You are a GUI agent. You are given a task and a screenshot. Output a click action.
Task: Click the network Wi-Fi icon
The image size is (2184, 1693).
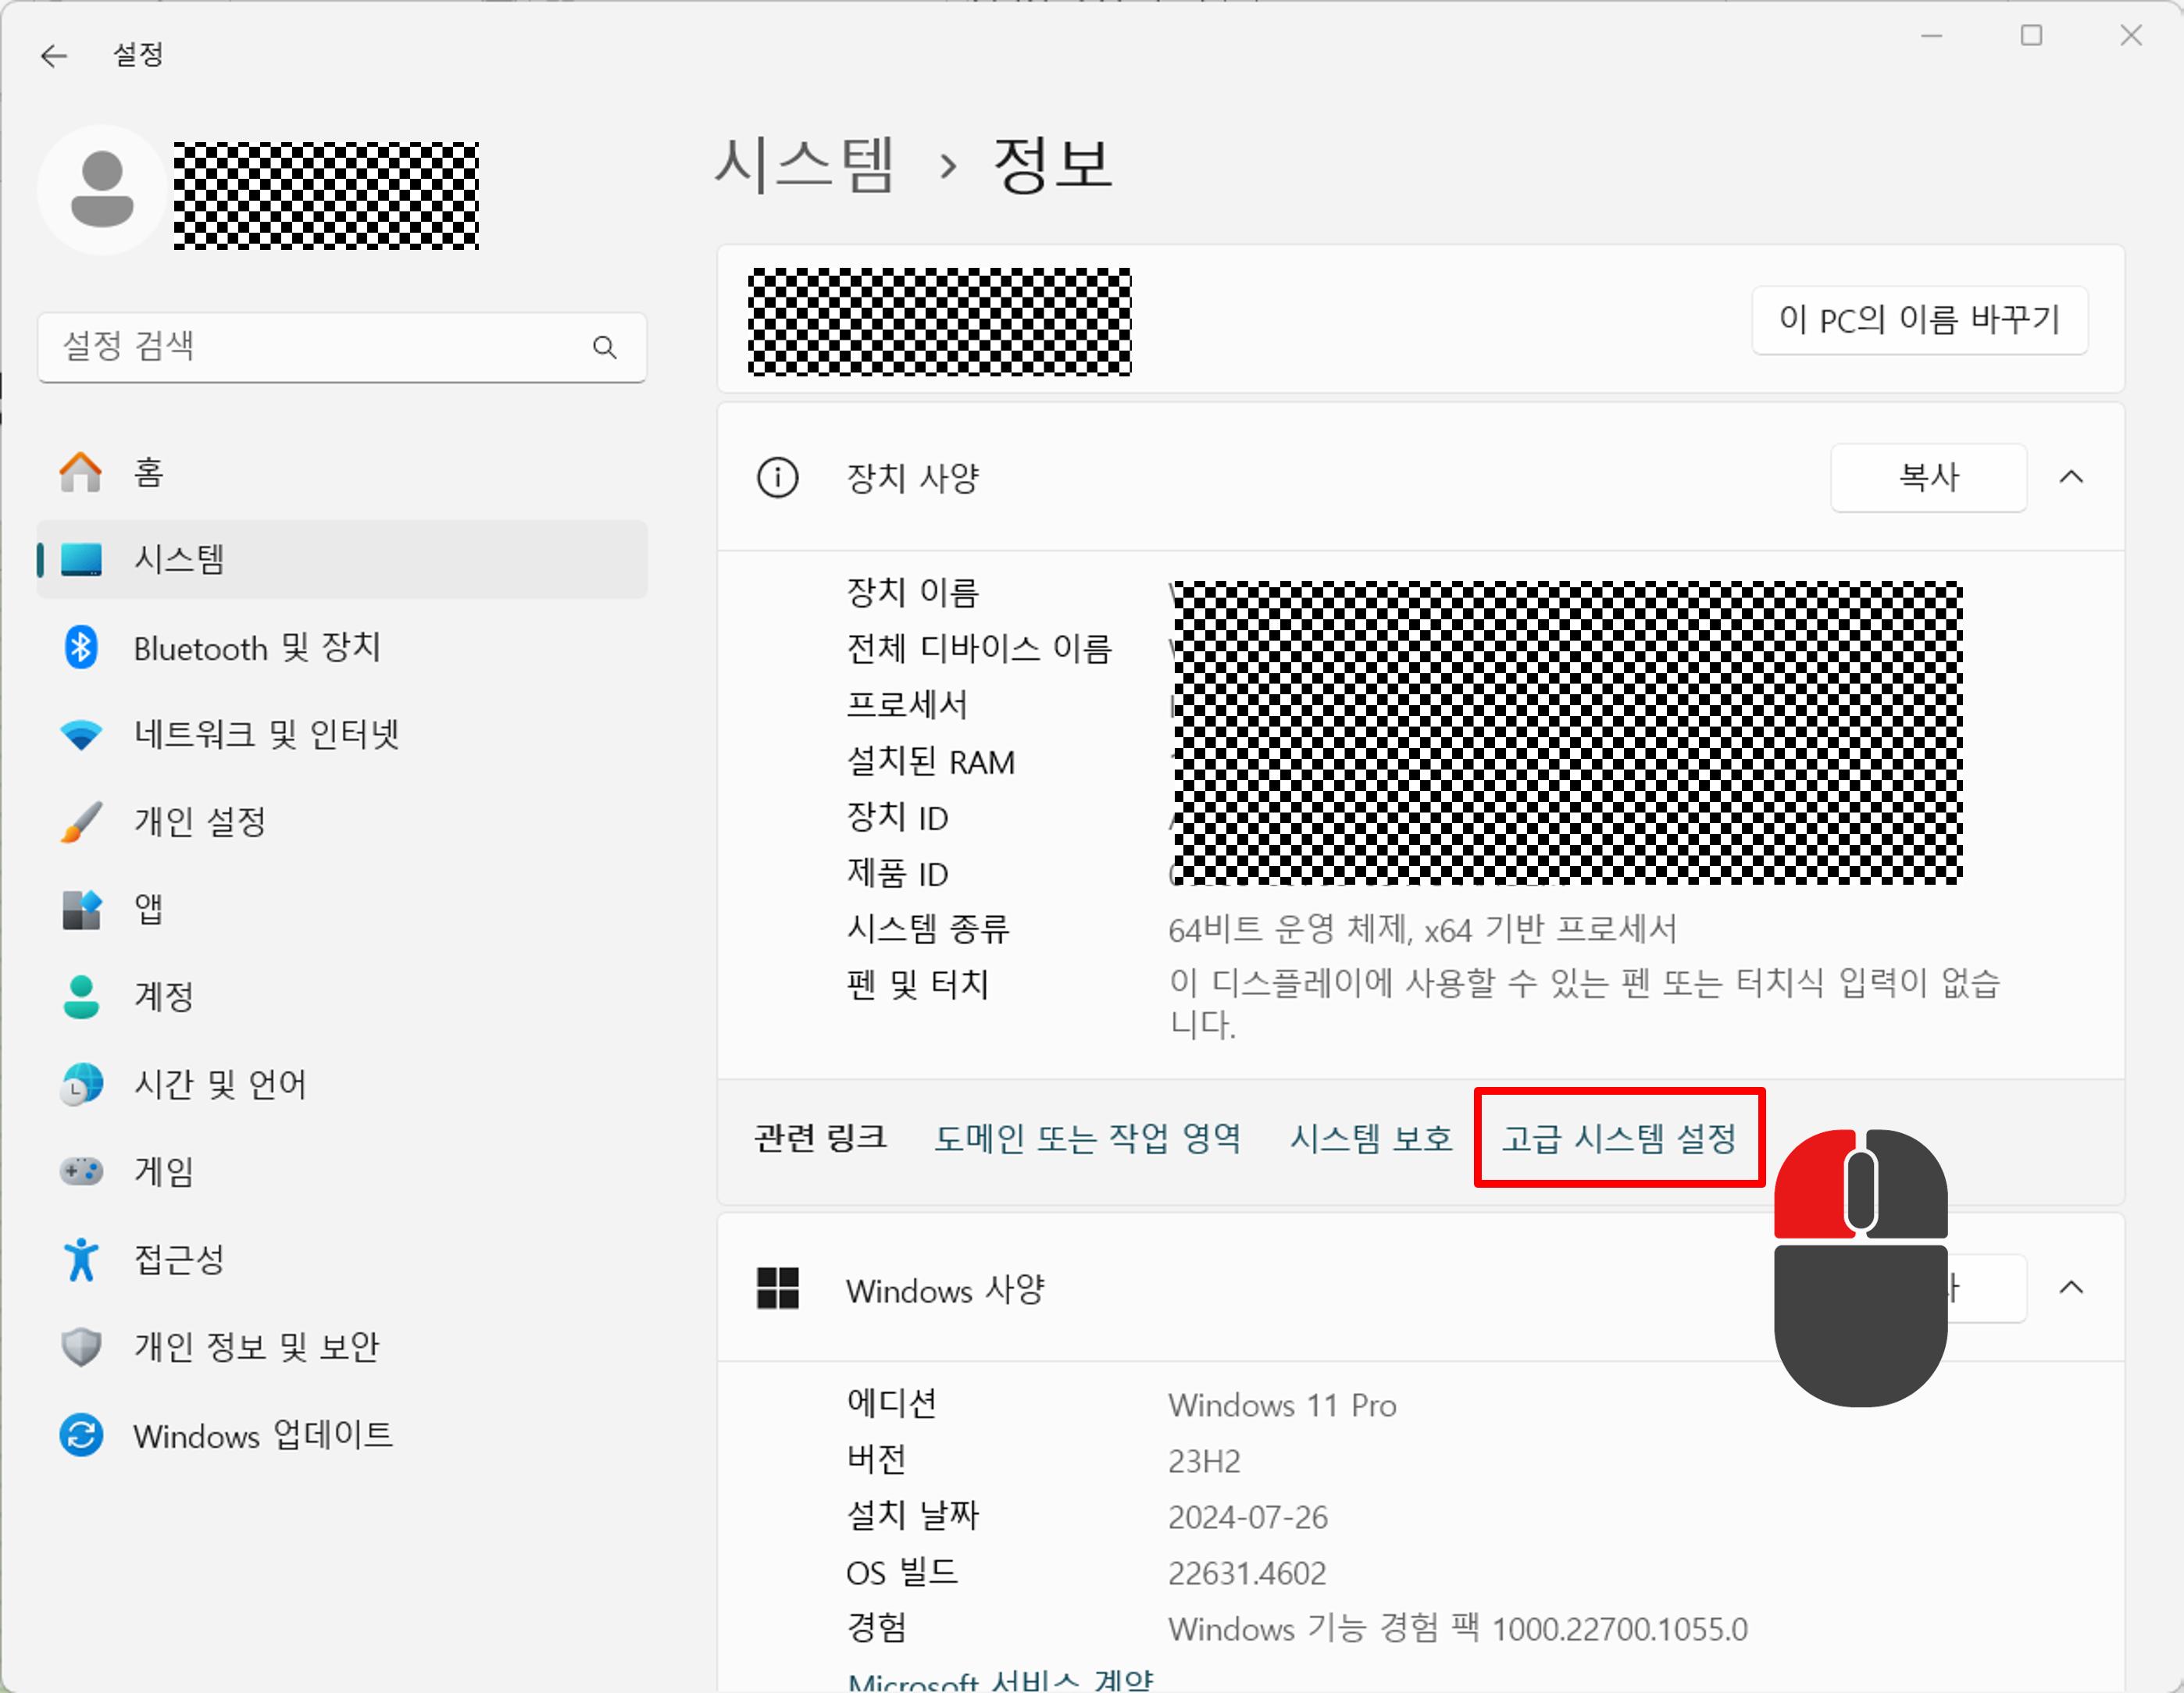pyautogui.click(x=81, y=735)
